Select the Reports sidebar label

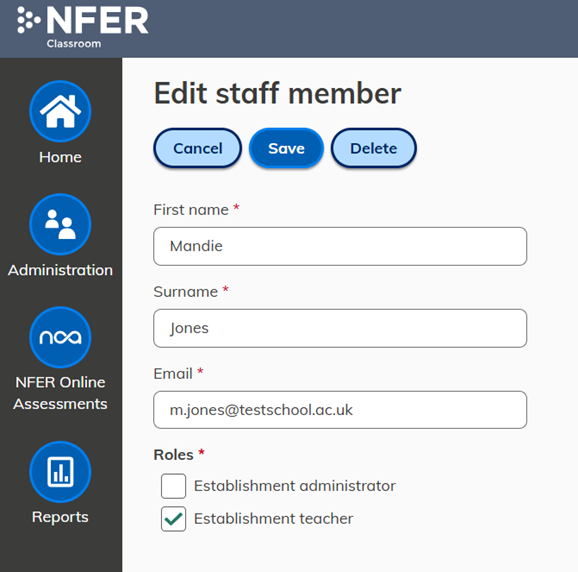click(60, 517)
